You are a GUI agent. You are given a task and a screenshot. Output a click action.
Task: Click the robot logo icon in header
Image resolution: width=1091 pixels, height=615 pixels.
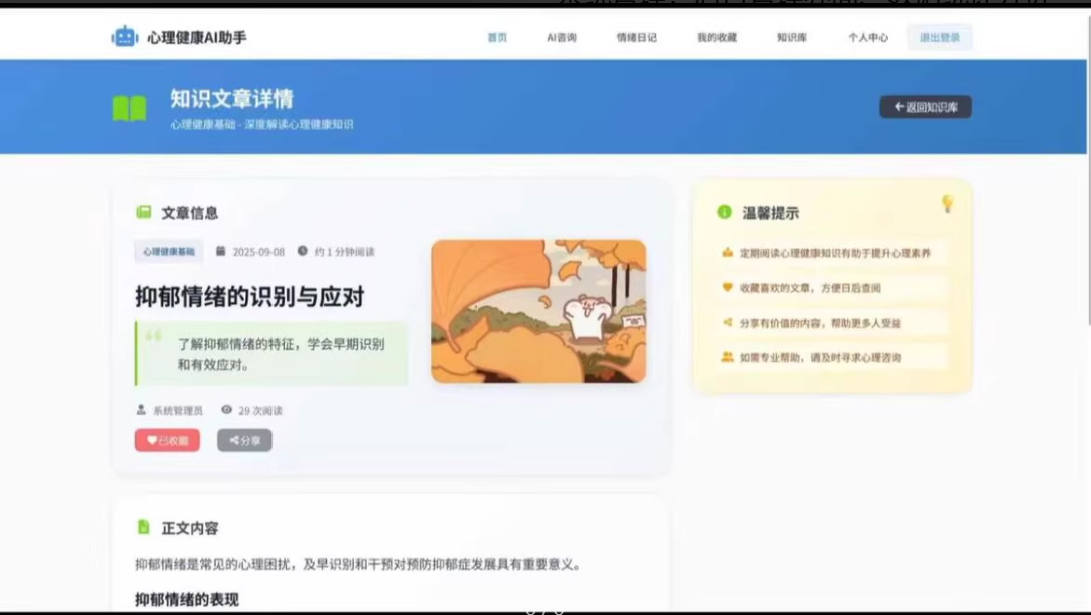pos(125,37)
